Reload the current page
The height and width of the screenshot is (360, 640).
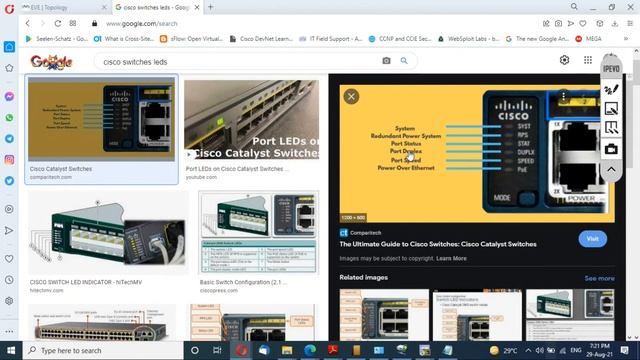[58, 24]
